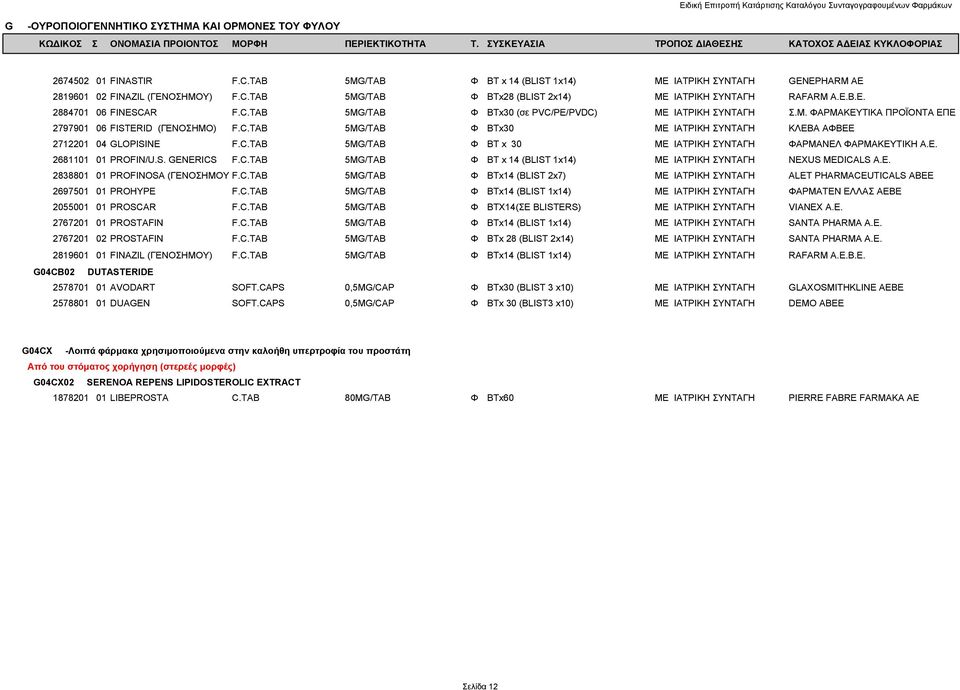This screenshot has height=690, width=960.
Task: Click the ΠΕΡΙΕΚΤΙΚΟΤΗΤΑ column header
Action: click(385, 44)
